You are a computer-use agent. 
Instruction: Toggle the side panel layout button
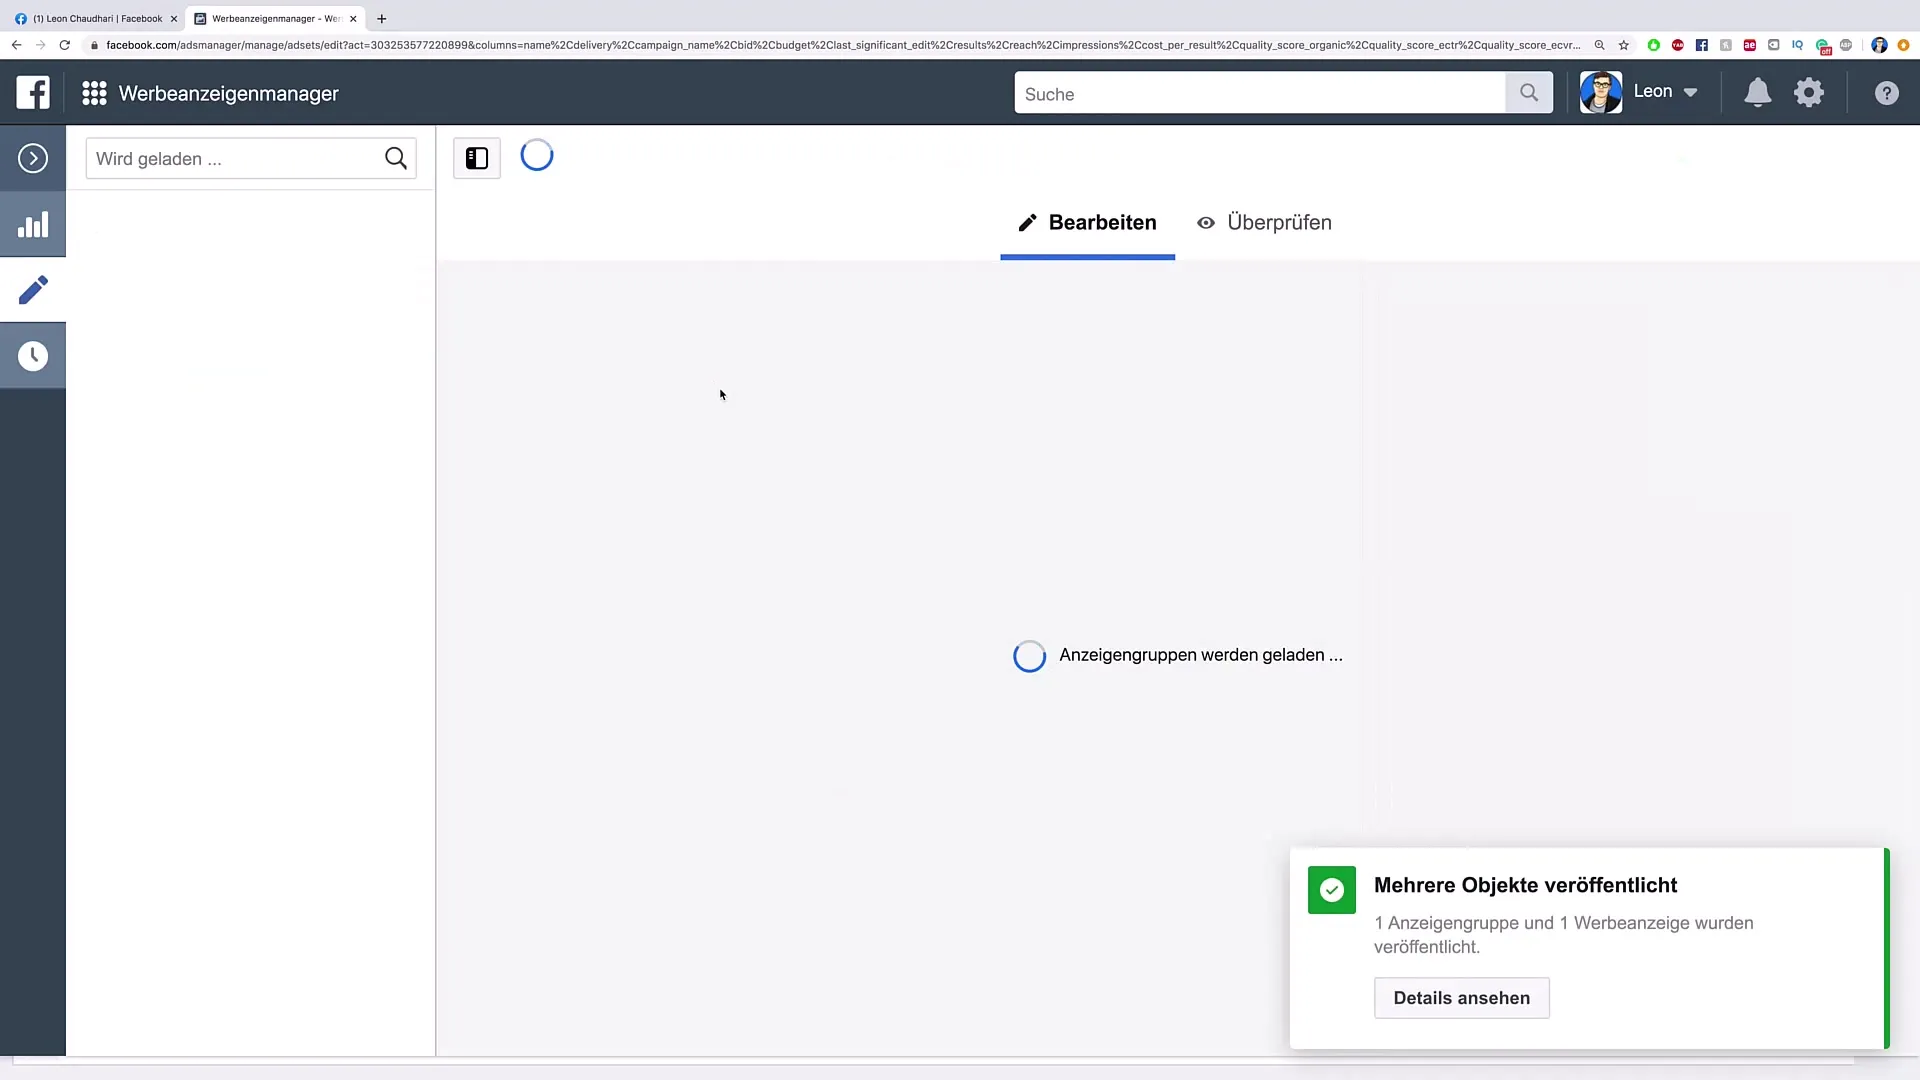click(477, 158)
